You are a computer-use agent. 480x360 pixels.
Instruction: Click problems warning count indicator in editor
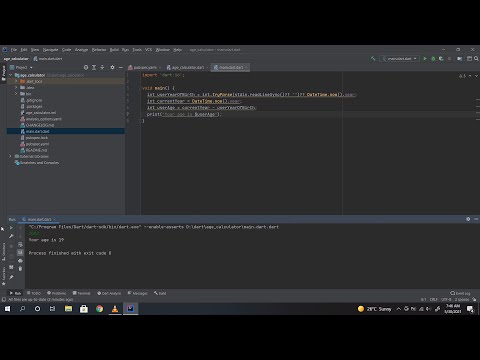coord(462,76)
